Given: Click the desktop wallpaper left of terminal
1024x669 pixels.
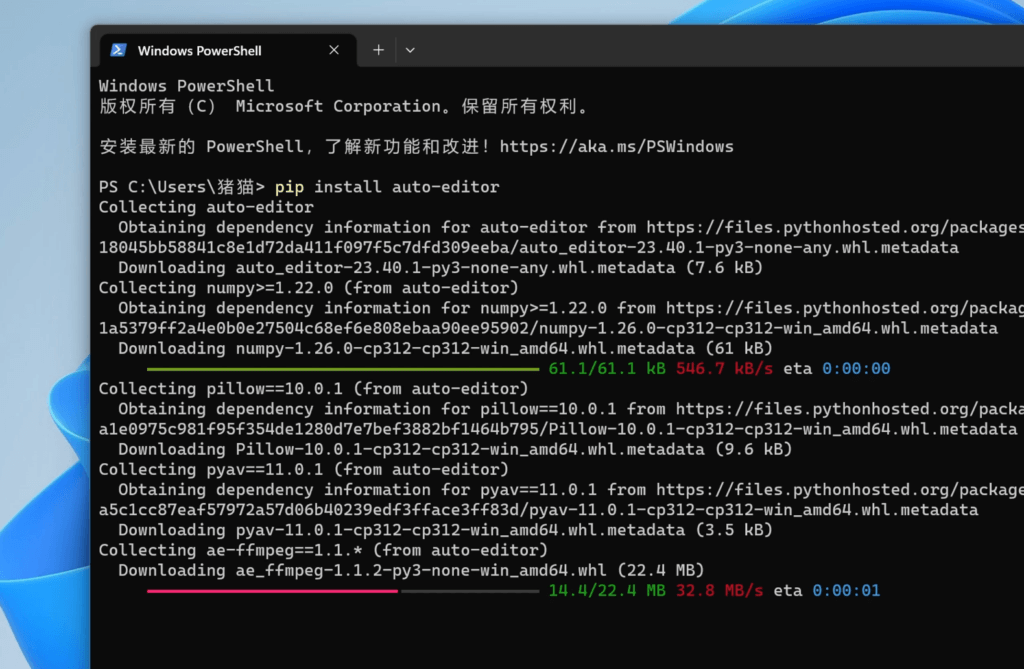Looking at the screenshot, I should tap(45, 400).
